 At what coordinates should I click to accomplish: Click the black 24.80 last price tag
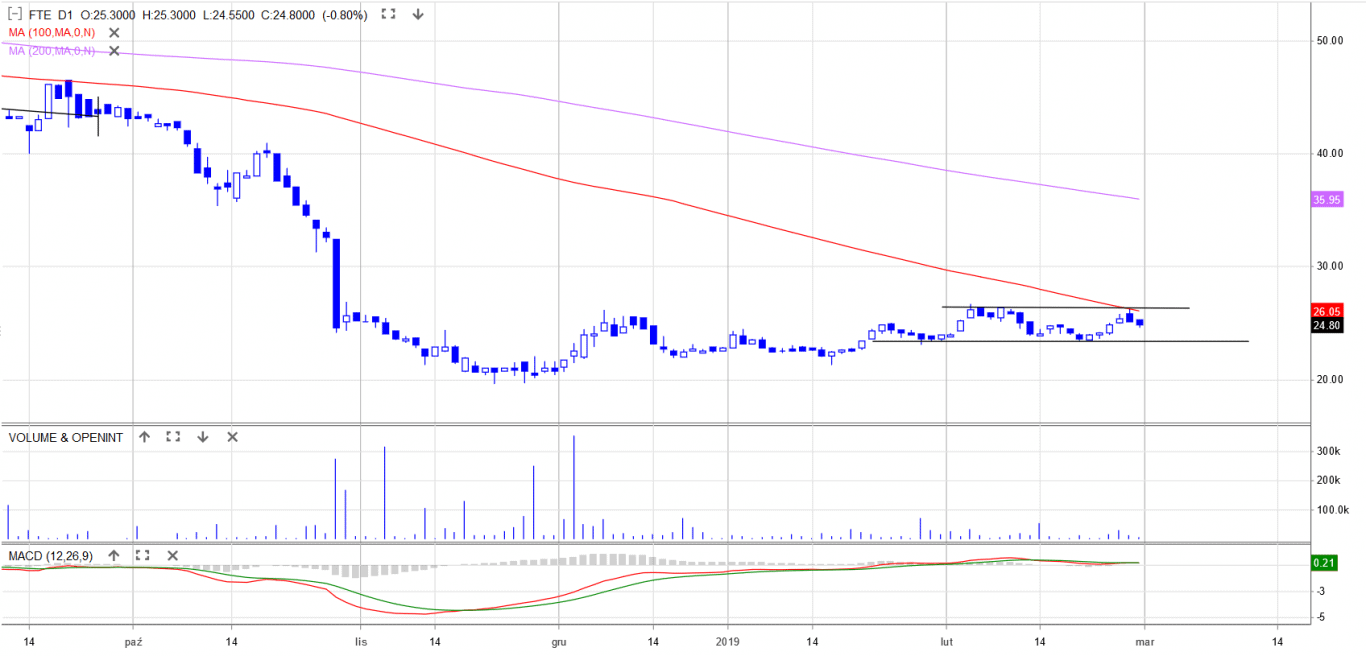(1326, 325)
